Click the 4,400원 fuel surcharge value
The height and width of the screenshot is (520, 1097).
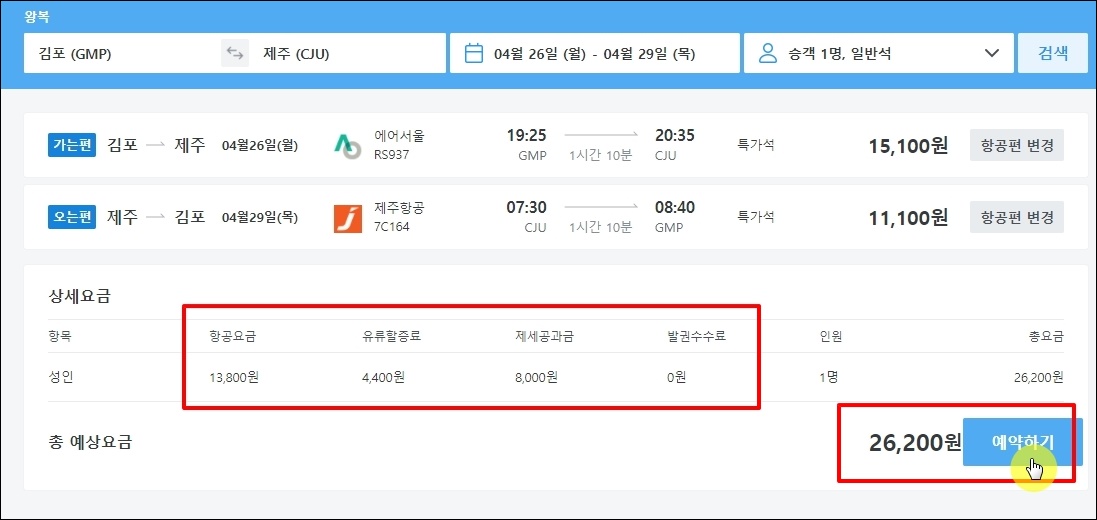(383, 378)
